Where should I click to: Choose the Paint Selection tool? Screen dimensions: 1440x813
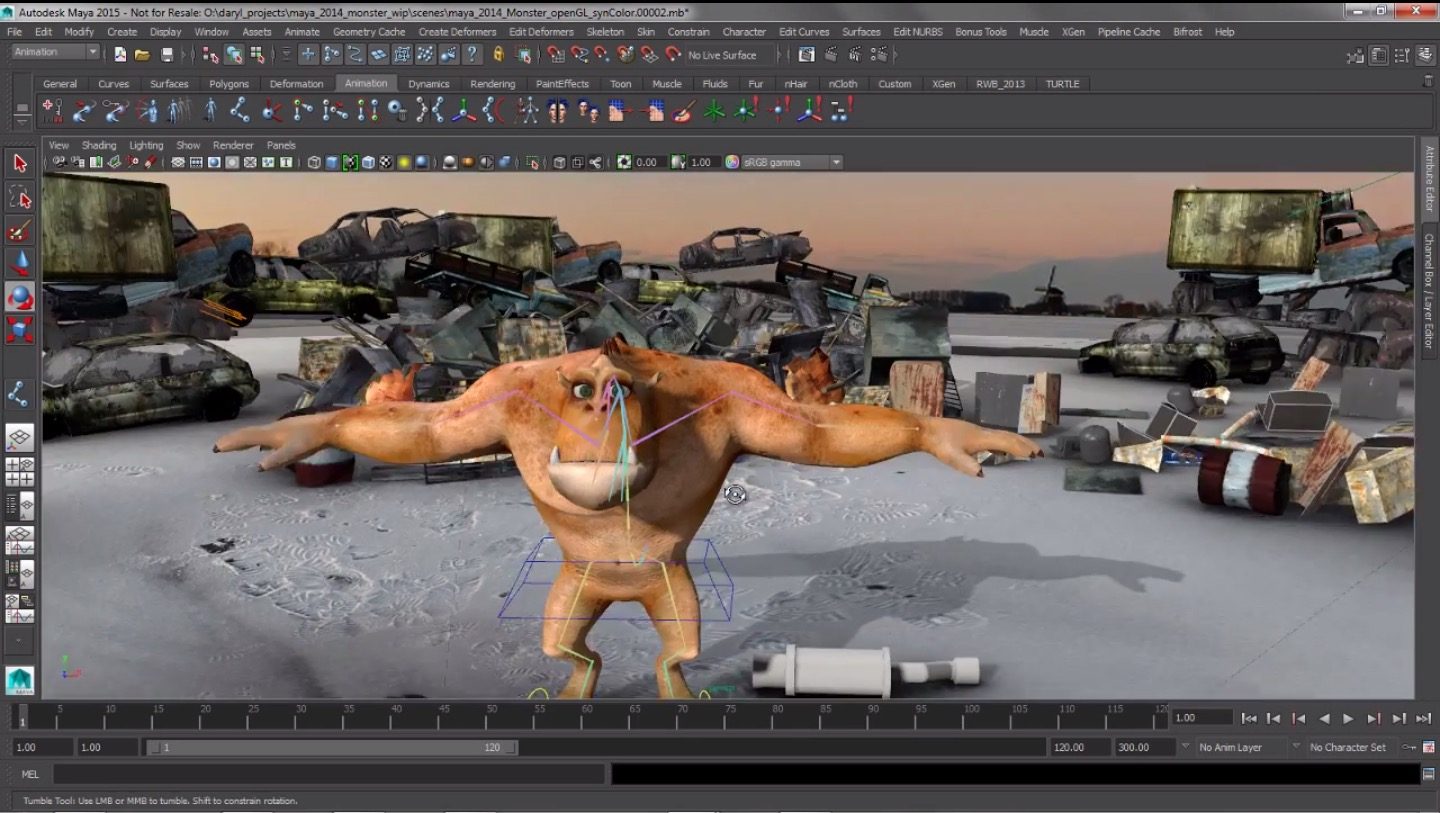[x=20, y=231]
